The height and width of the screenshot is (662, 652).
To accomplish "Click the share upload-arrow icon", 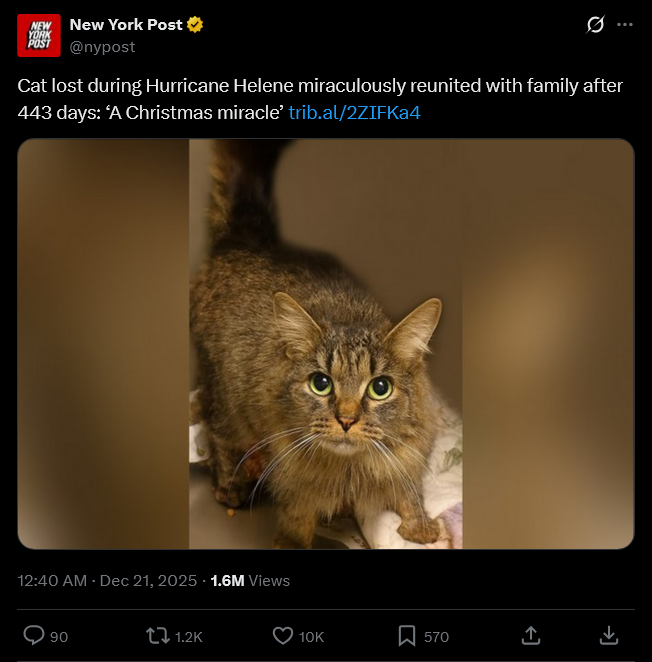I will pos(532,635).
